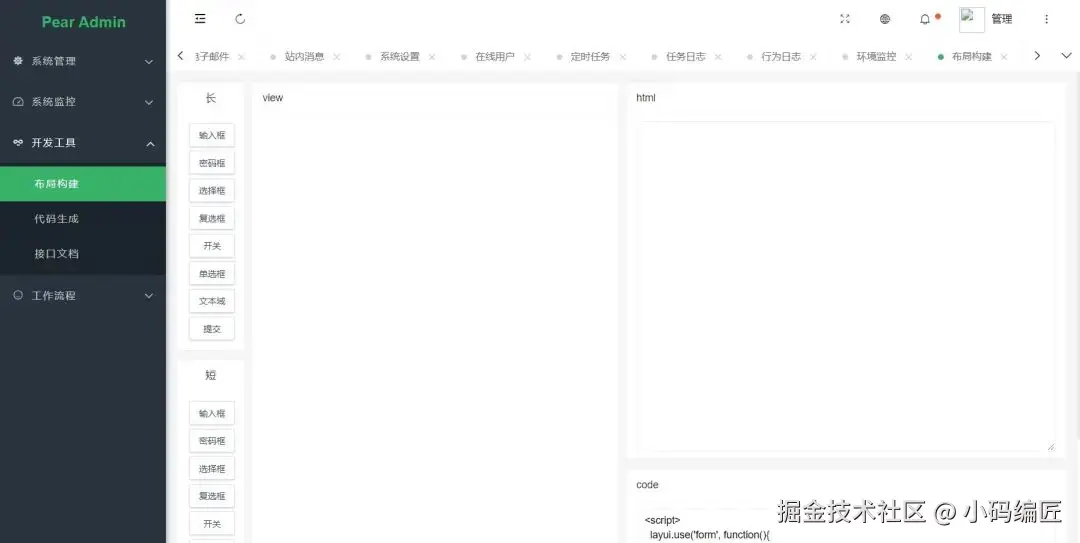Click the circle icon beside 工作流程
Image resolution: width=1080 pixels, height=543 pixels.
[18, 295]
